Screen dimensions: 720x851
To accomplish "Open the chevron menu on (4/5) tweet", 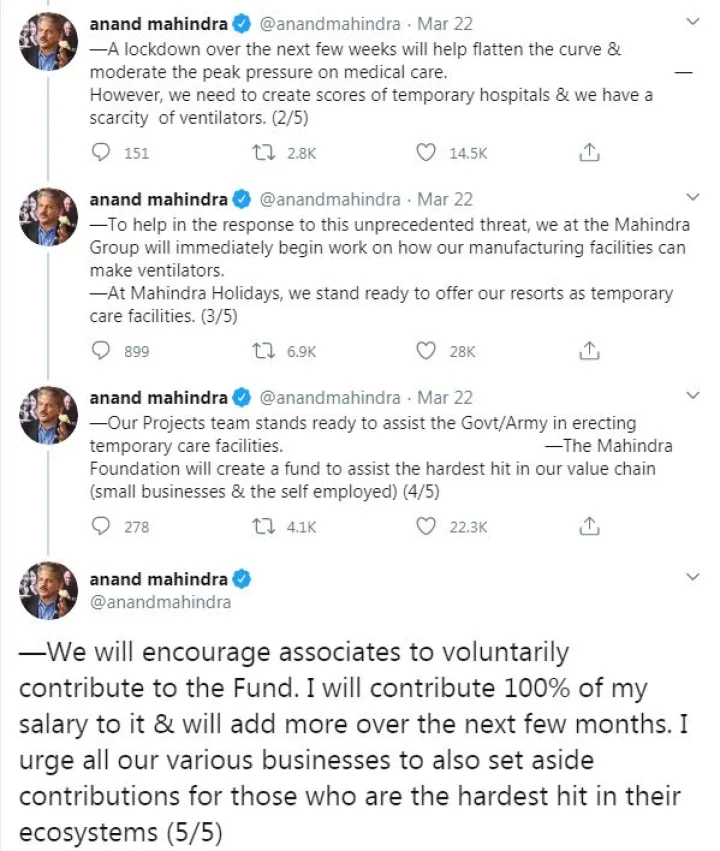I will click(x=695, y=396).
